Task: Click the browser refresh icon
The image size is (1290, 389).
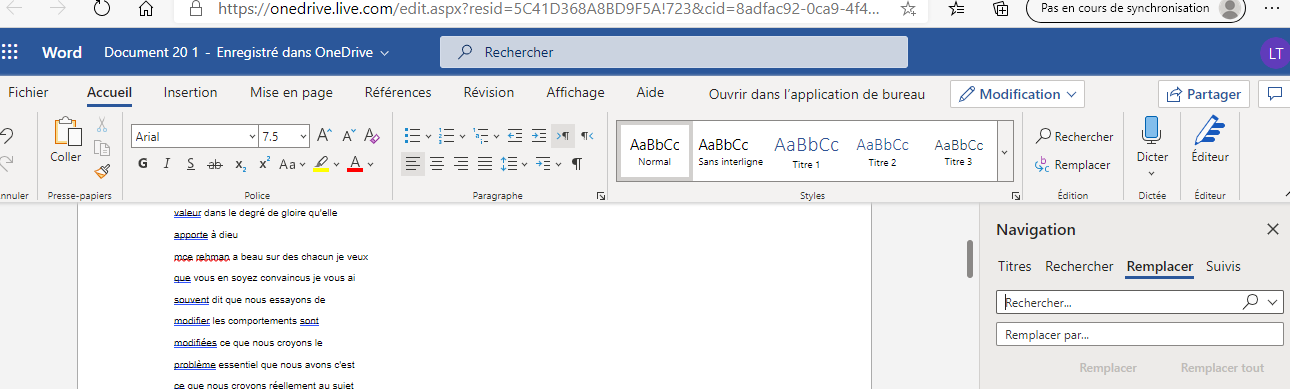Action: 101,9
